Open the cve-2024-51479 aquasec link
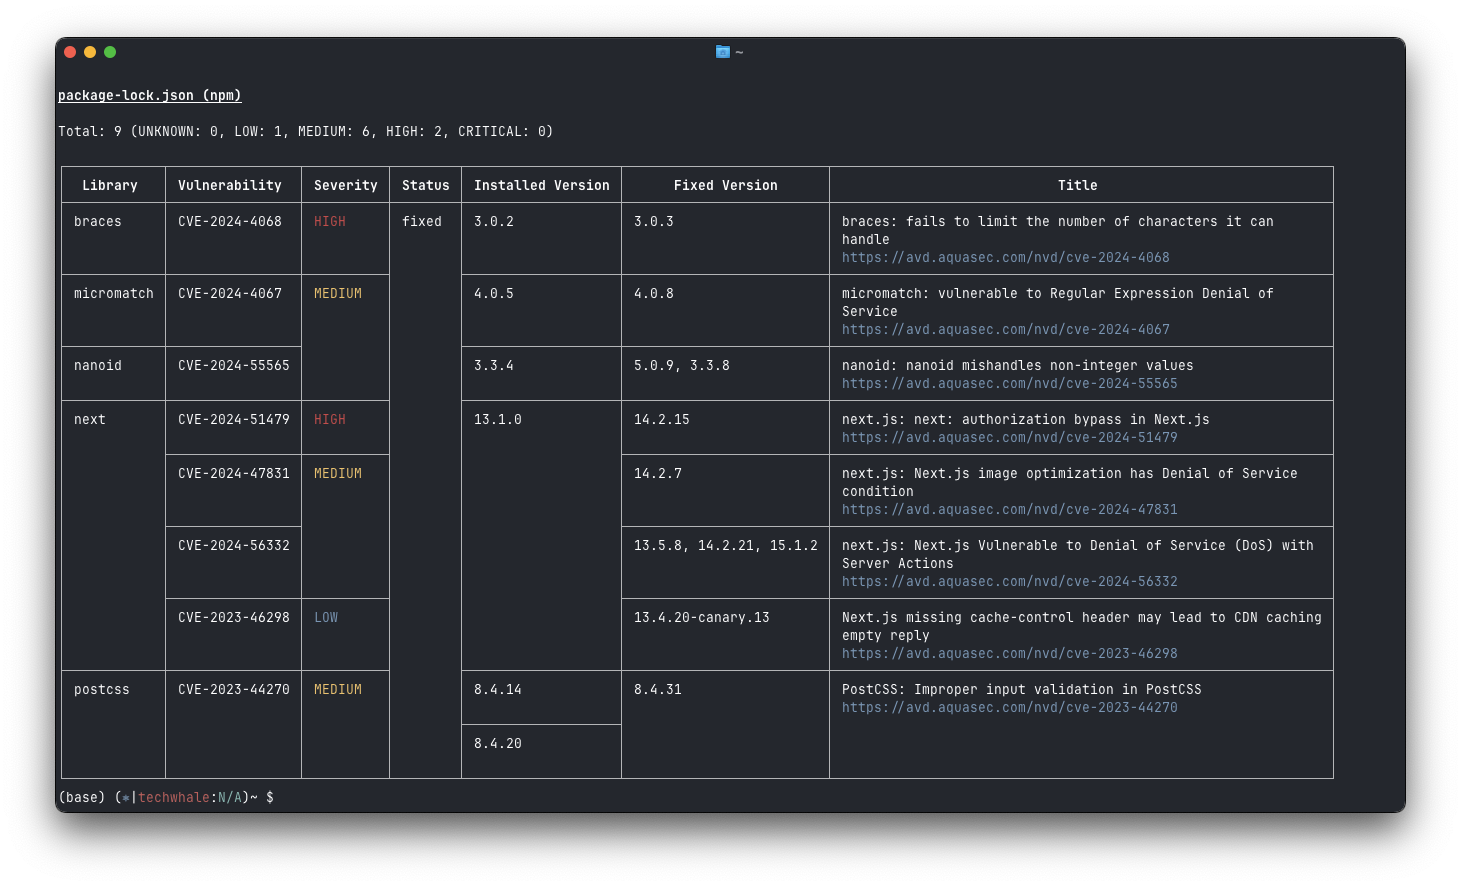Screen dimensions: 1461x886 [x=1009, y=438]
